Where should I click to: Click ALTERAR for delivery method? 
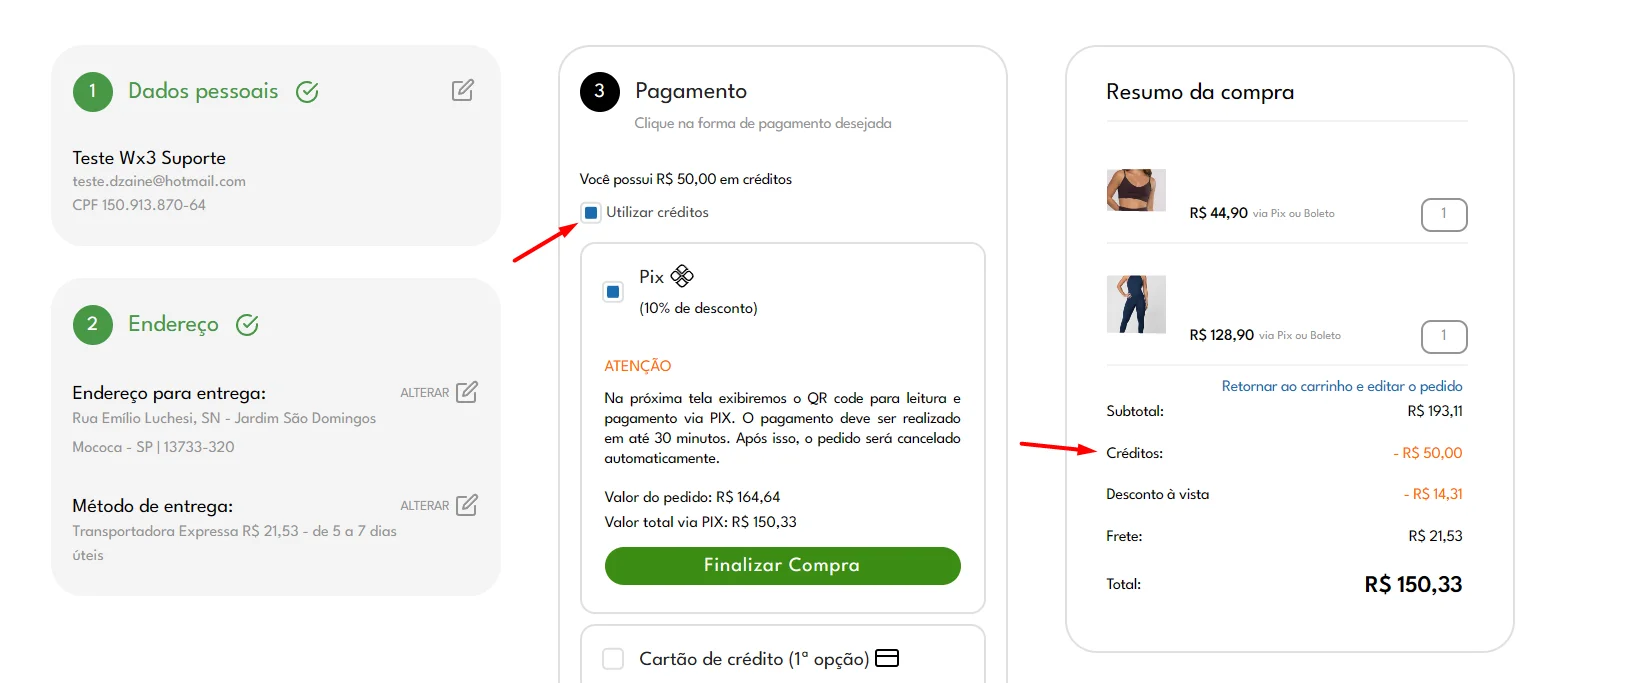click(425, 506)
